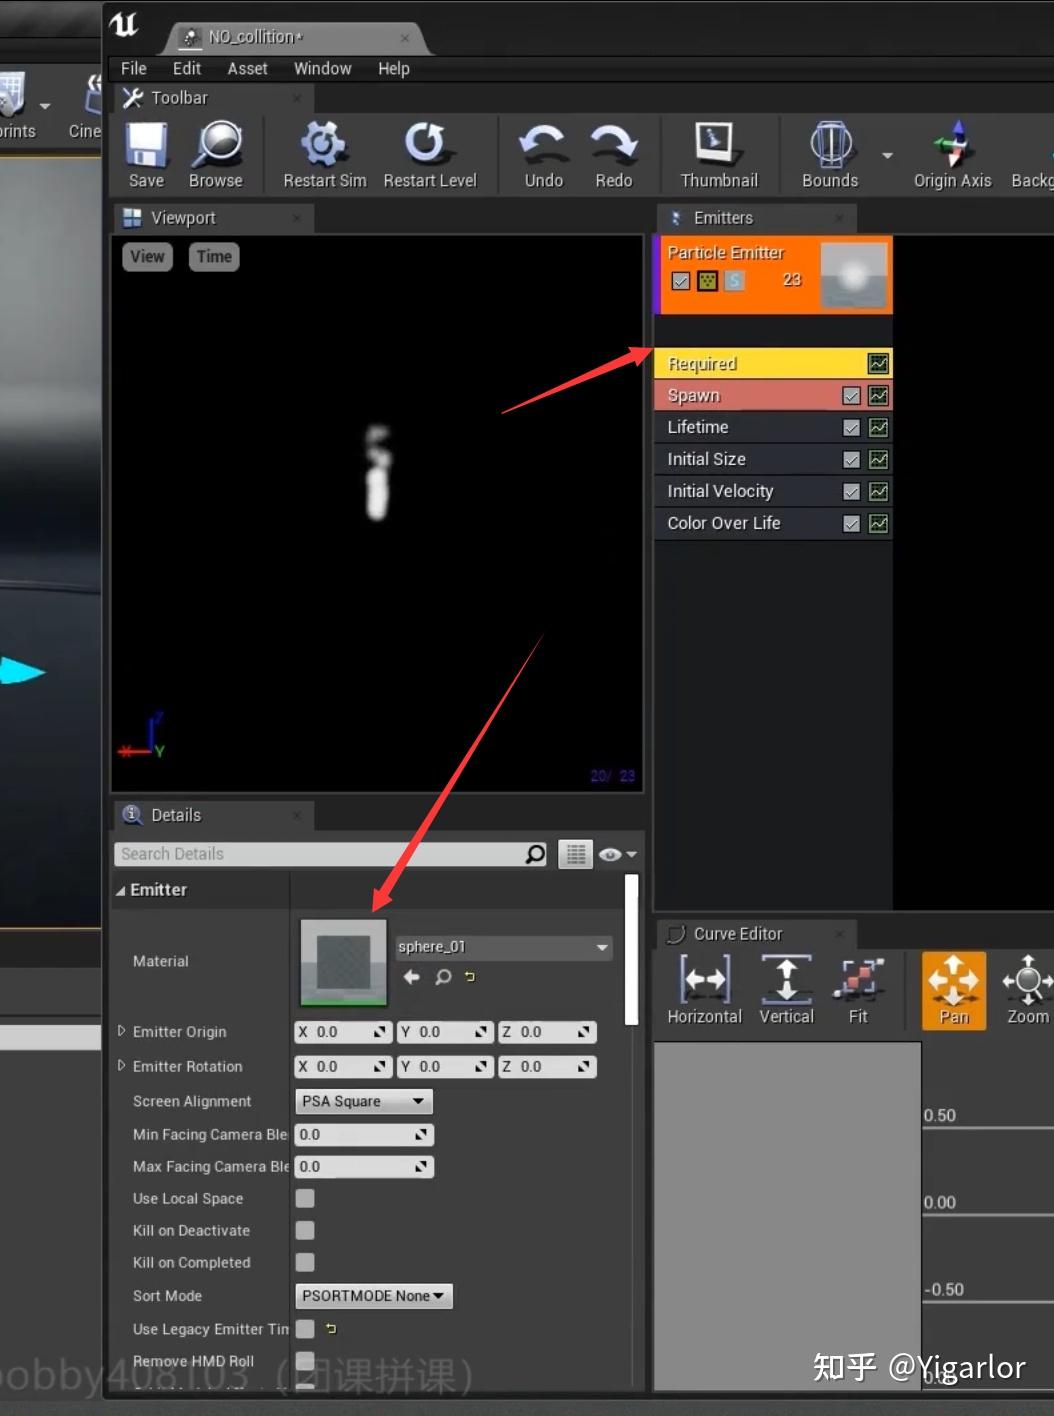Open the PSORTMODE None Sort Mode dropdown
The image size is (1054, 1416).
tap(373, 1296)
